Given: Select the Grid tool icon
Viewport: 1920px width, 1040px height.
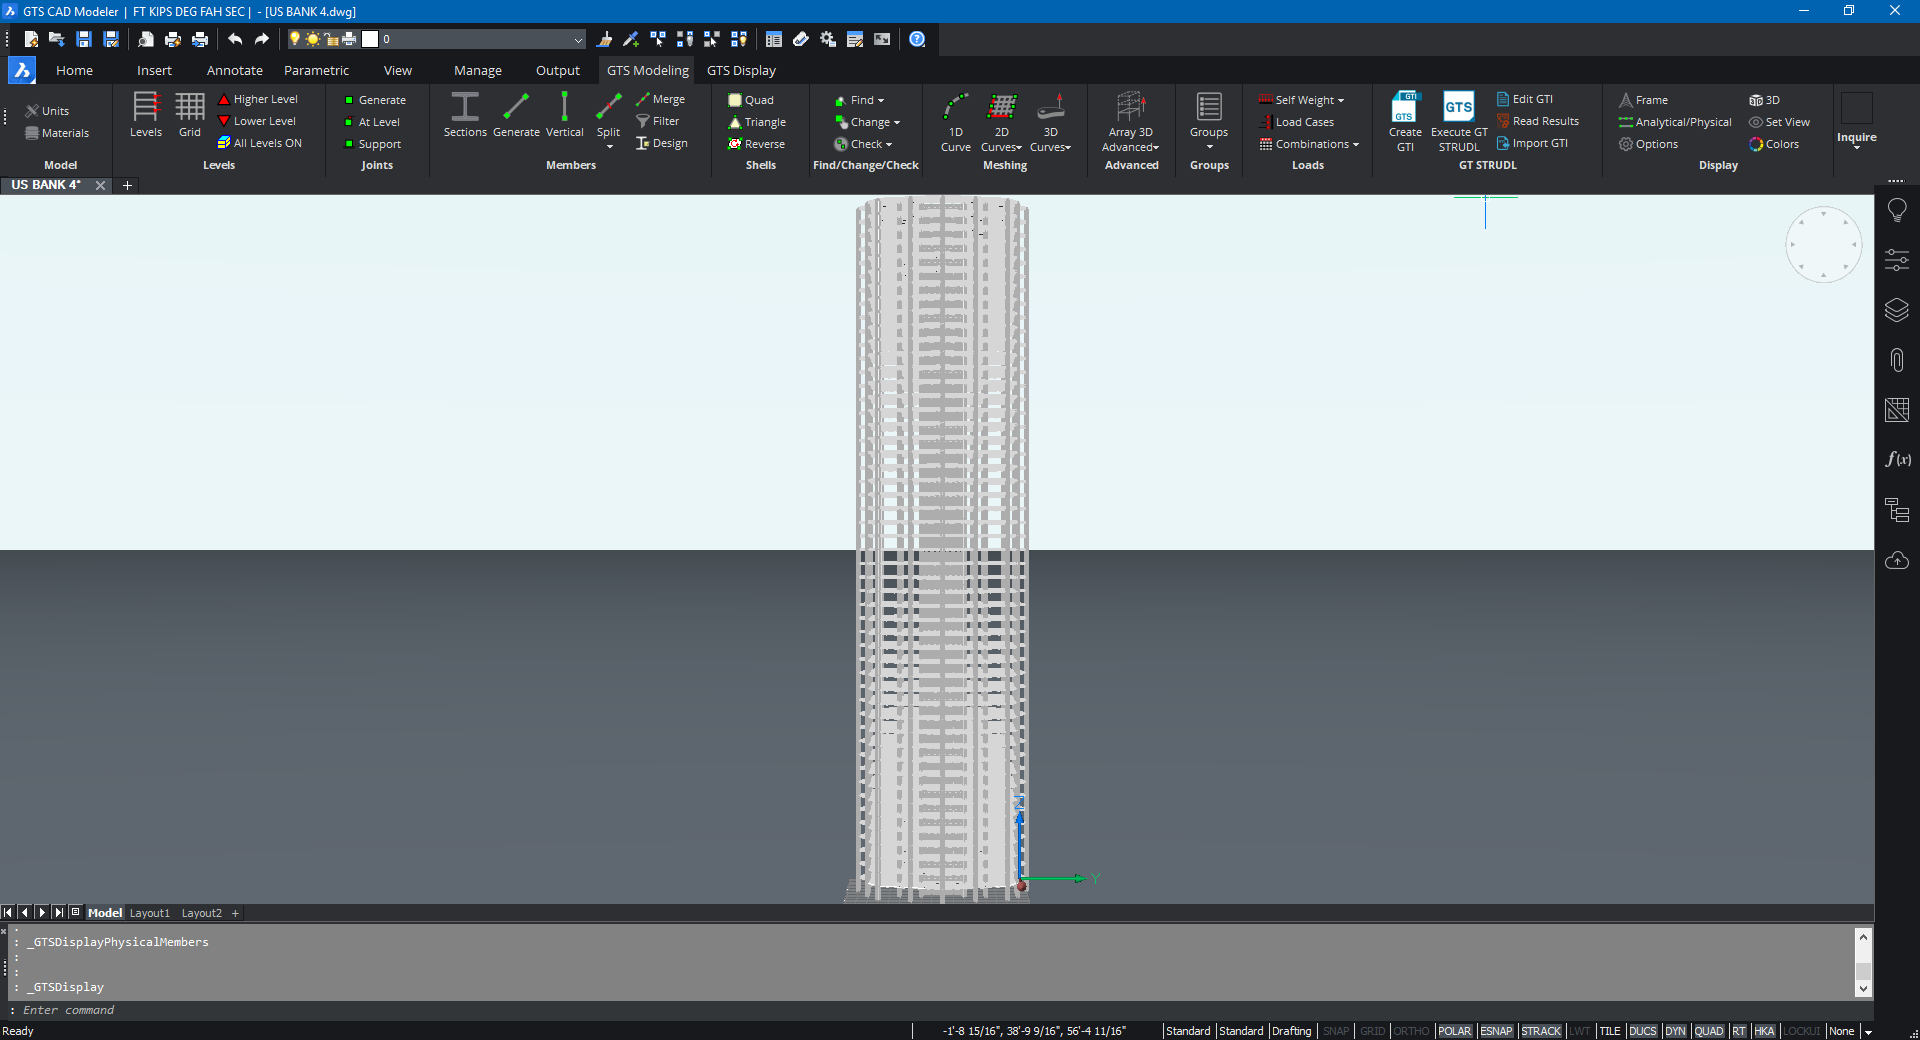Looking at the screenshot, I should 190,108.
